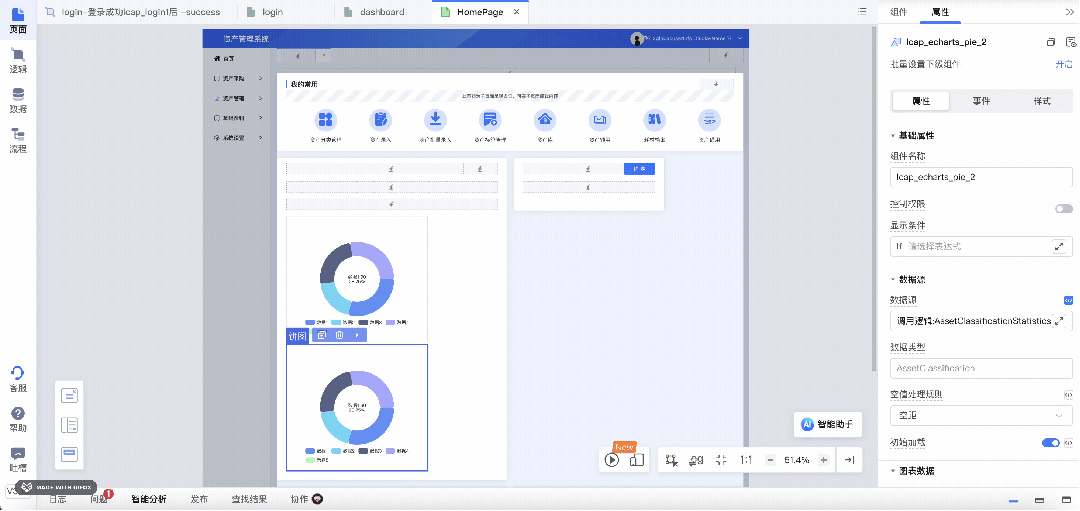The image size is (1080, 511).
Task: Open the 页面 (Pages) sidebar section
Action: click(18, 20)
